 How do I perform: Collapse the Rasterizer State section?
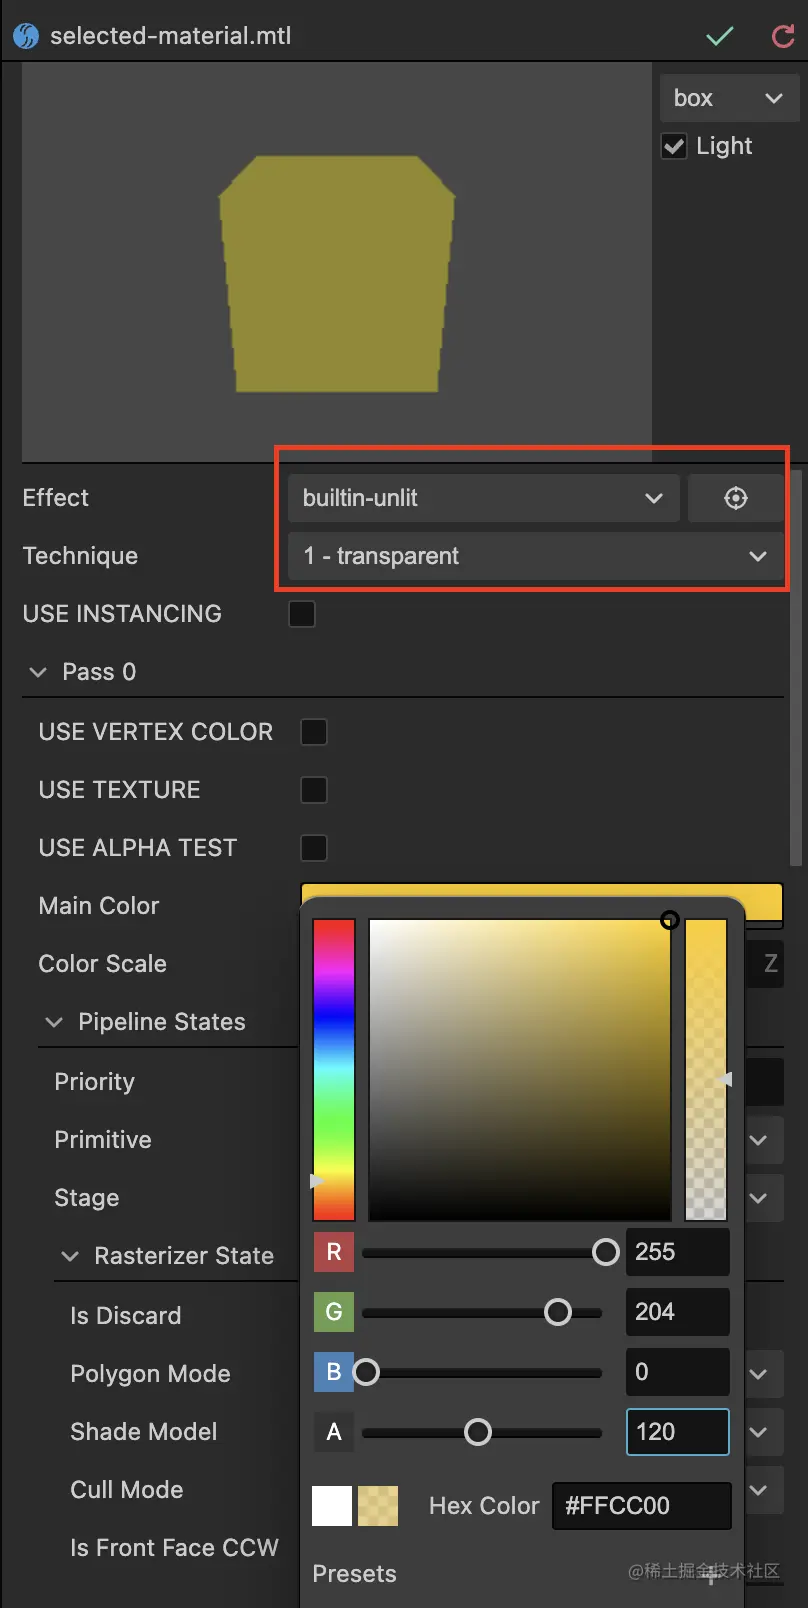coord(70,1256)
